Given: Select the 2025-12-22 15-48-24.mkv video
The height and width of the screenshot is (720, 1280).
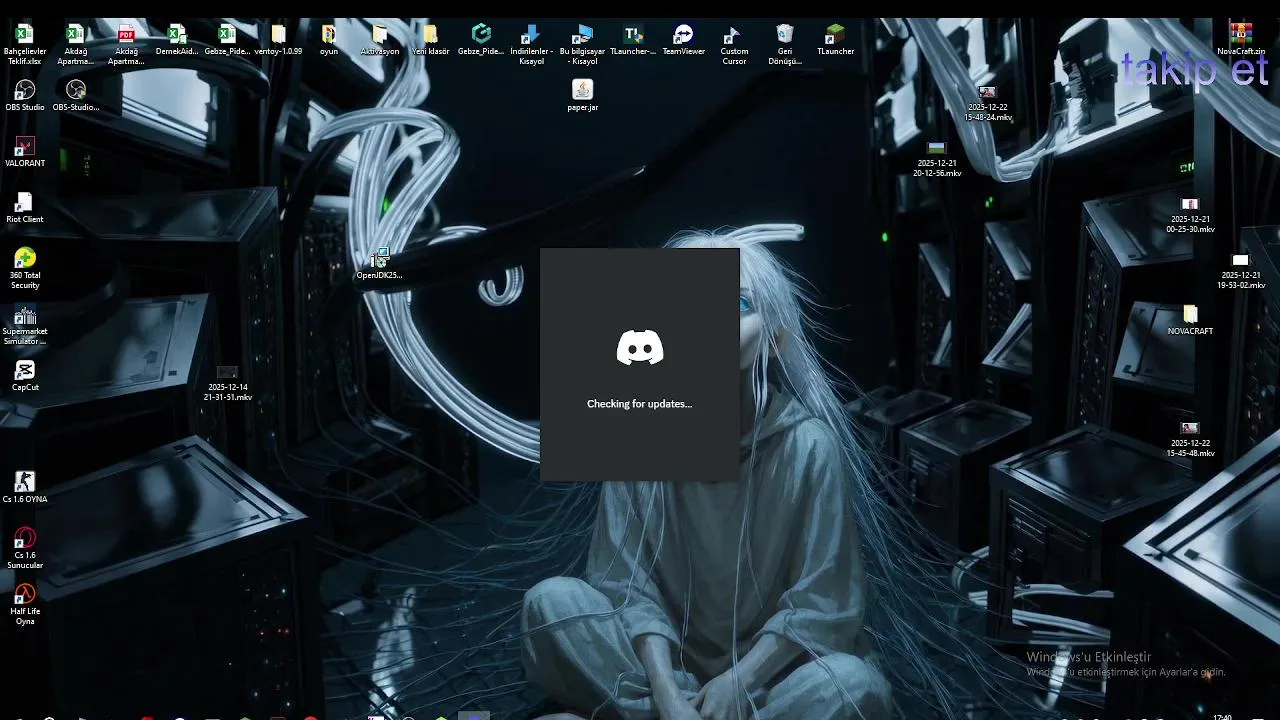Looking at the screenshot, I should tap(988, 93).
